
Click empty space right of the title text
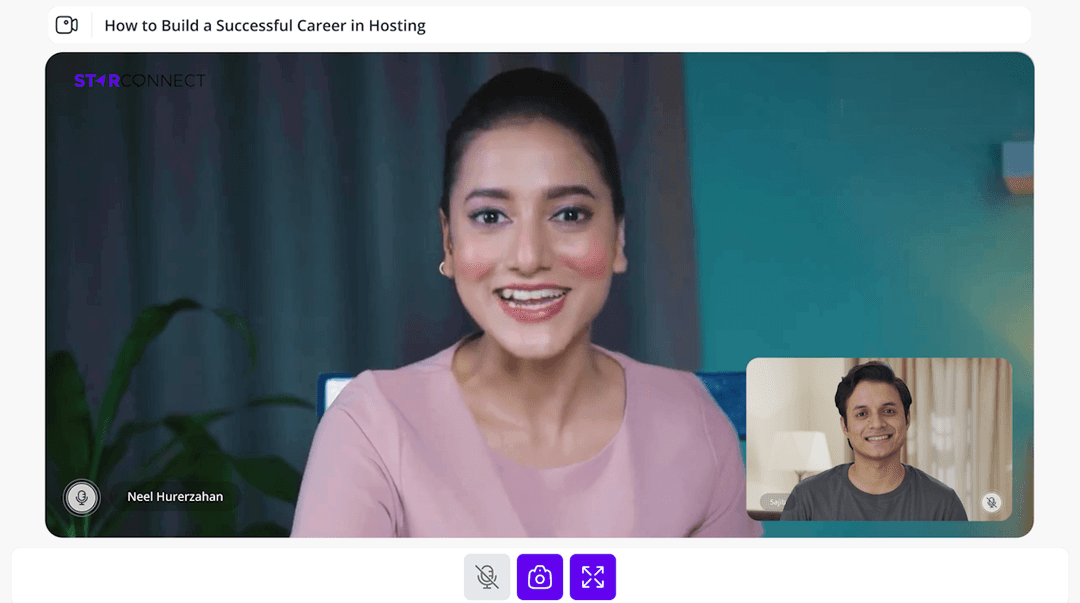pyautogui.click(x=720, y=26)
